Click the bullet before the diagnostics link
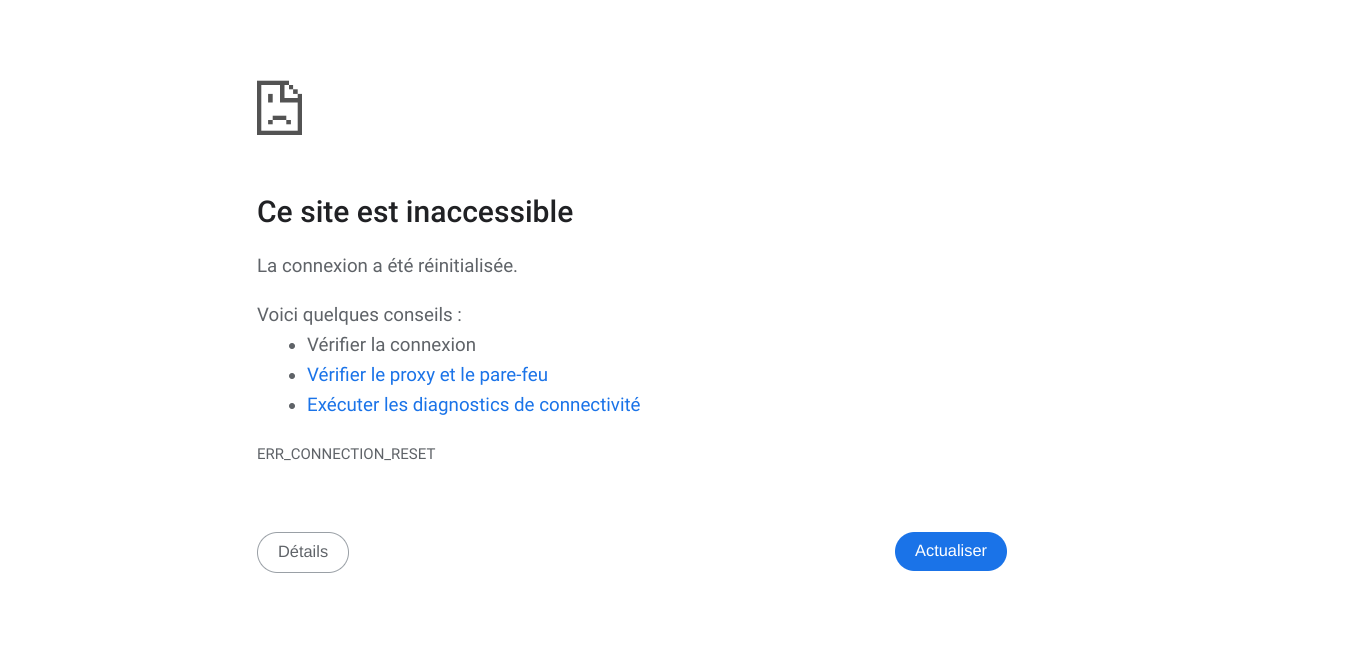 tap(292, 406)
